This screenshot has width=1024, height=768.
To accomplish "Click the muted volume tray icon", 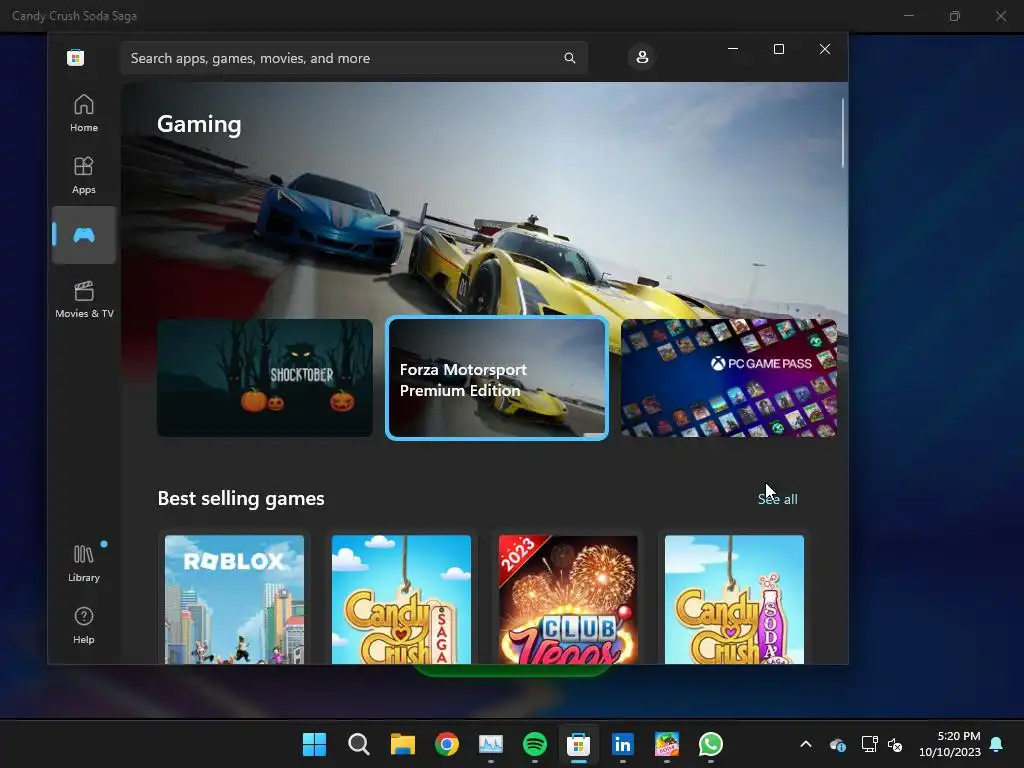I will (x=895, y=744).
